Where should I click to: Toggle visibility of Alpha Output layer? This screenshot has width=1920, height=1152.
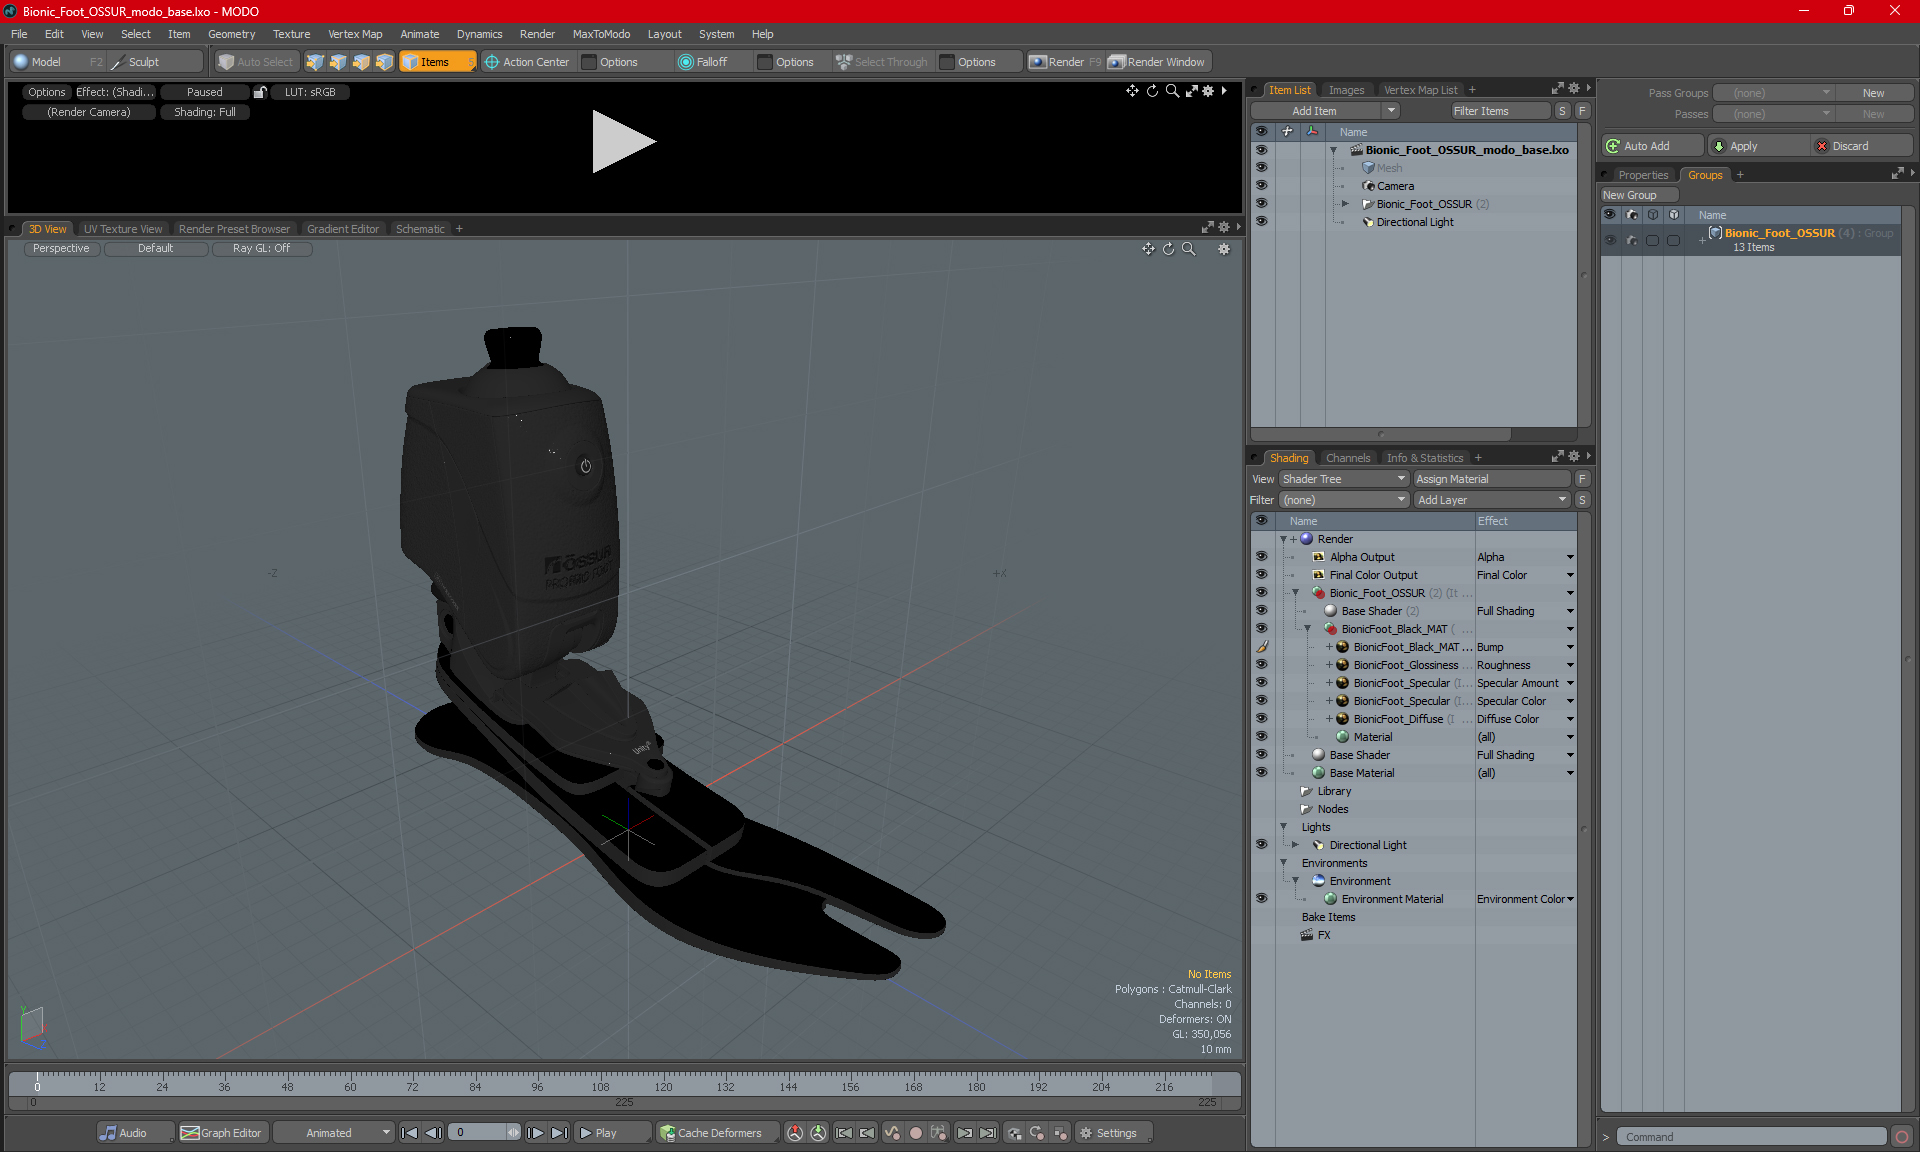1261,557
